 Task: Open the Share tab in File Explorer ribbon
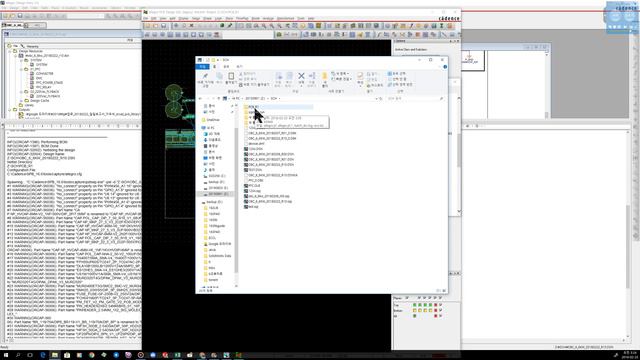[x=226, y=67]
